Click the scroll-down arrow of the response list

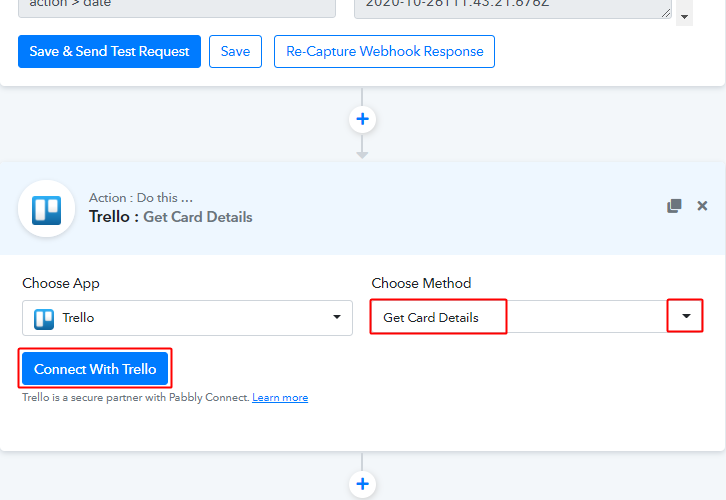pos(684,17)
